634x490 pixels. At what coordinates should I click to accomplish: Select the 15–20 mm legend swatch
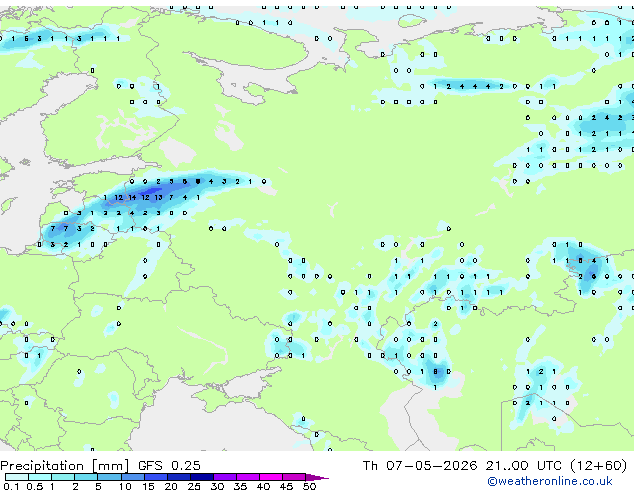pos(155,477)
